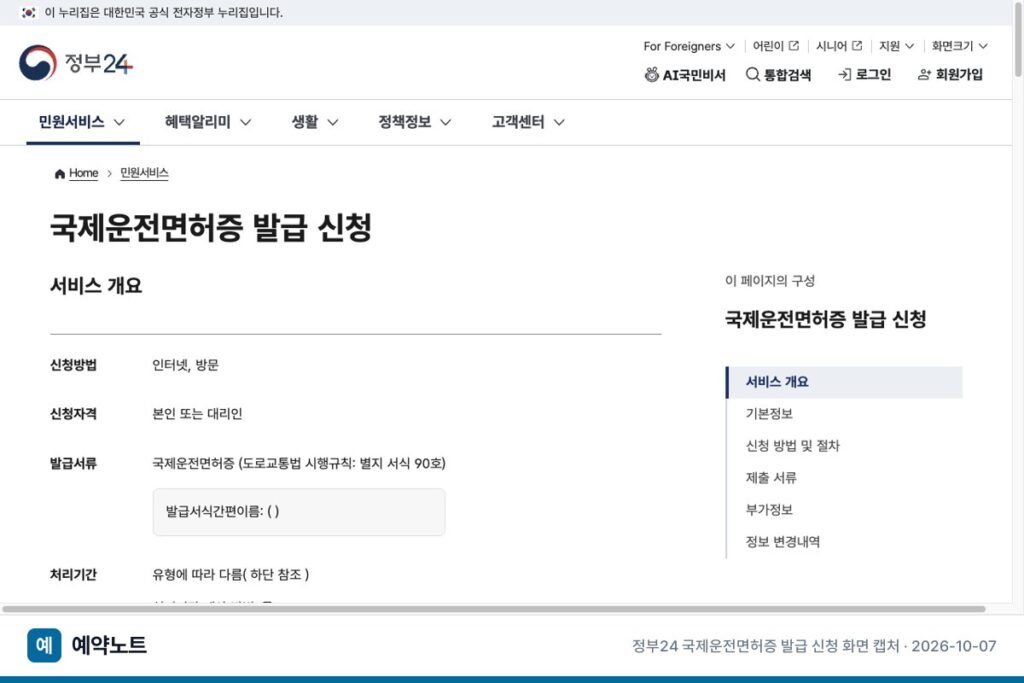Expand the 정책정보 menu chevron
Screen dimensions: 1024x683
coord(445,122)
